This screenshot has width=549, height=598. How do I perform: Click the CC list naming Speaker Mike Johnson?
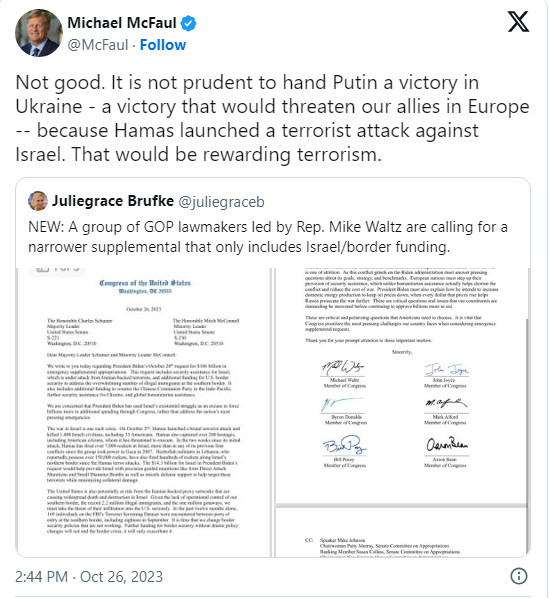tap(383, 548)
